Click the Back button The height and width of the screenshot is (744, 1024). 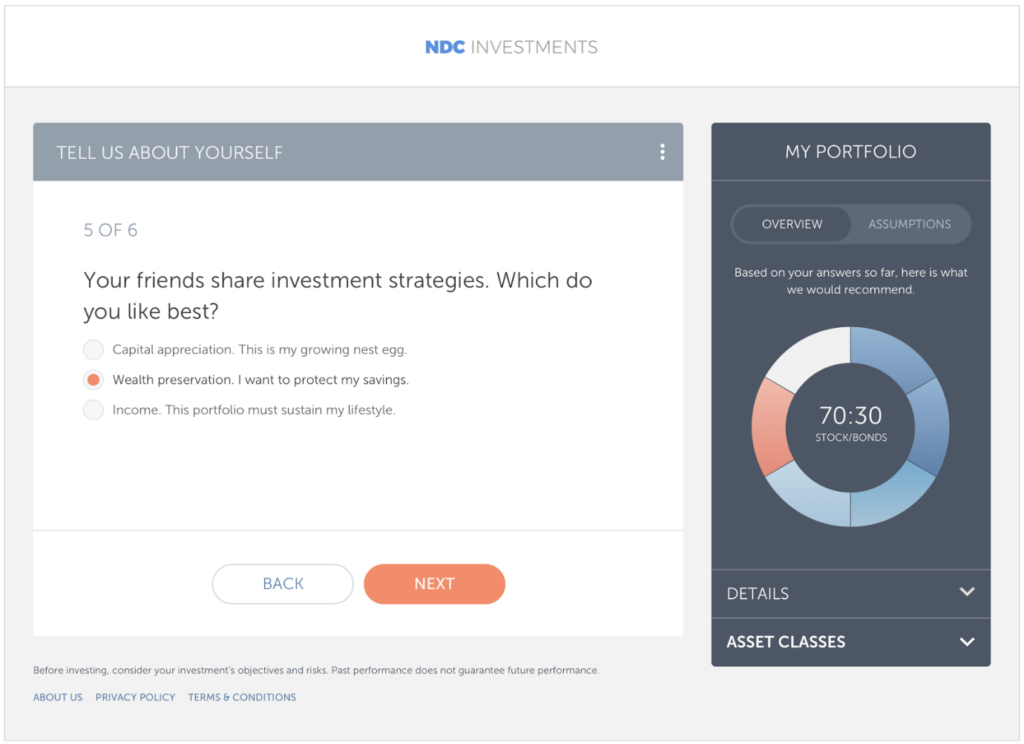point(282,583)
